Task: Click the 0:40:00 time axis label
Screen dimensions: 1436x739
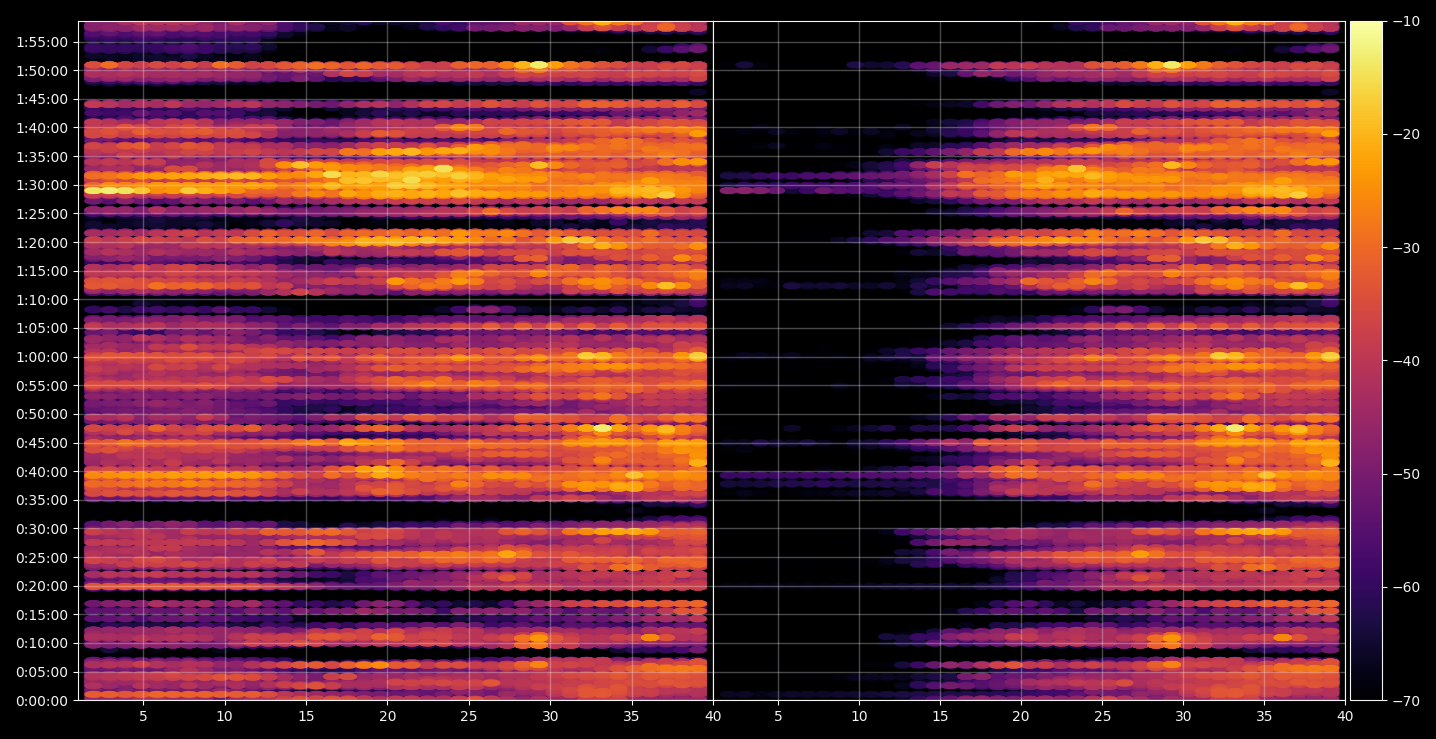Action: coord(42,472)
